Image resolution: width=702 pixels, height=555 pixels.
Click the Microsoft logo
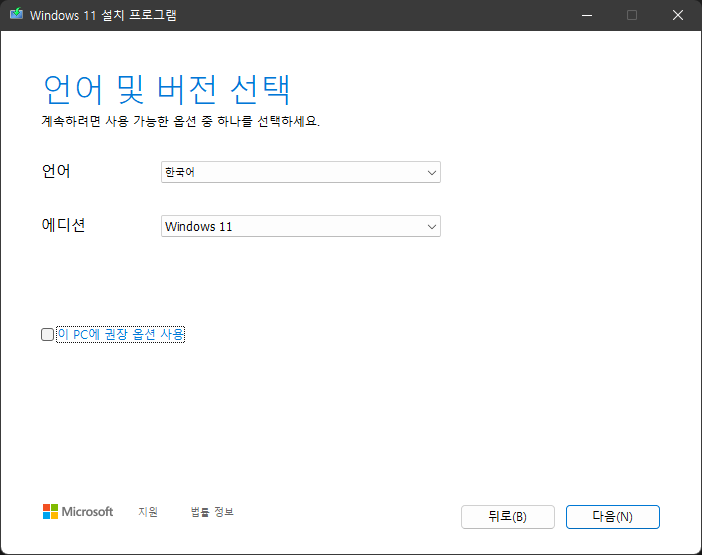pyautogui.click(x=78, y=512)
